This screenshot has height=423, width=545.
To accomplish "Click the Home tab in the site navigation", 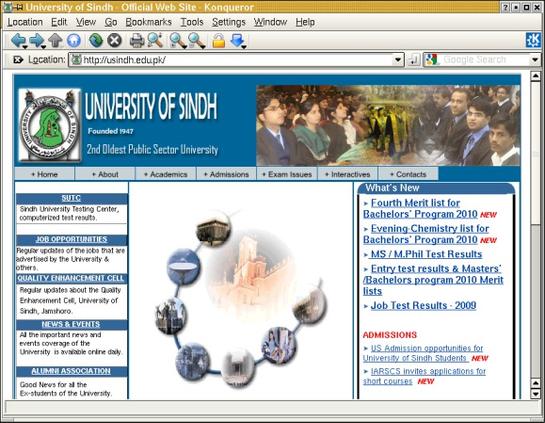I will 44,174.
